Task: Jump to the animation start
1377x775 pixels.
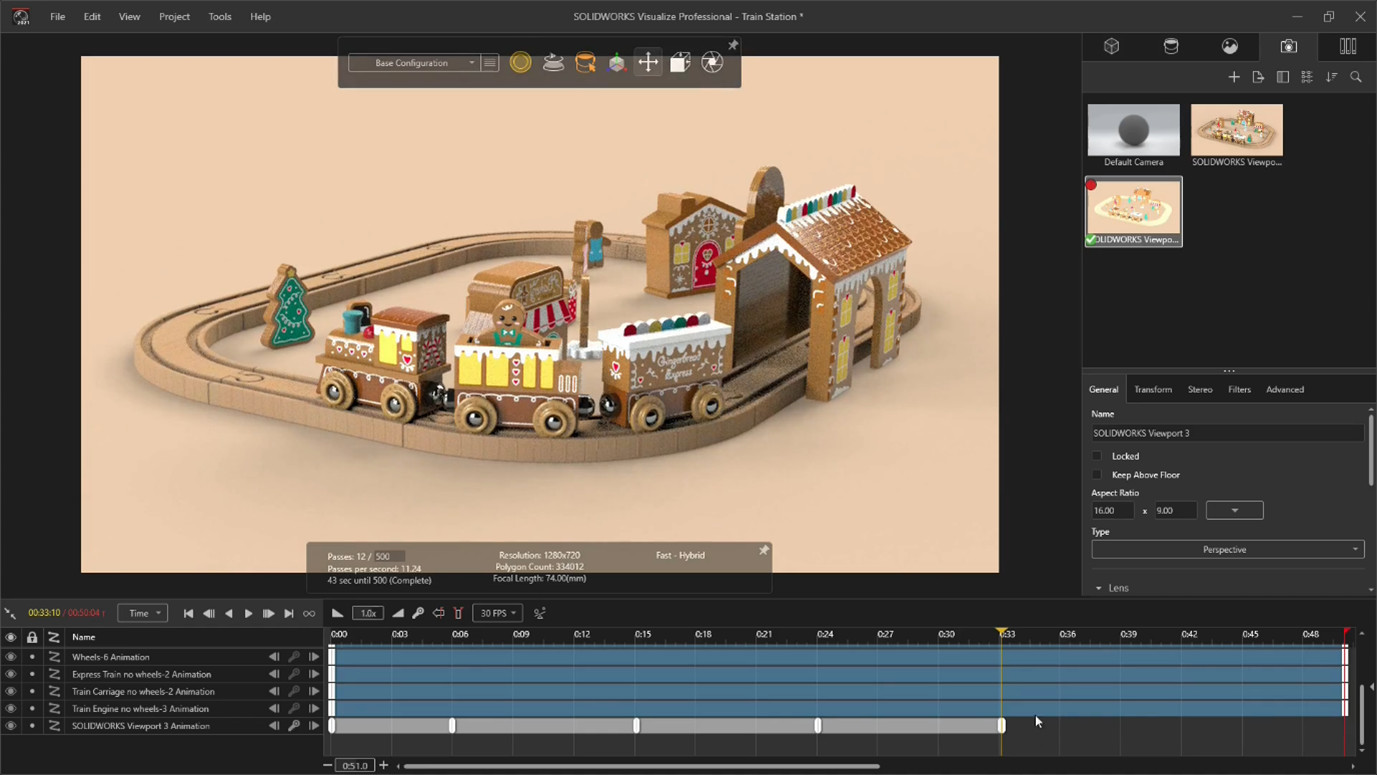Action: point(188,614)
